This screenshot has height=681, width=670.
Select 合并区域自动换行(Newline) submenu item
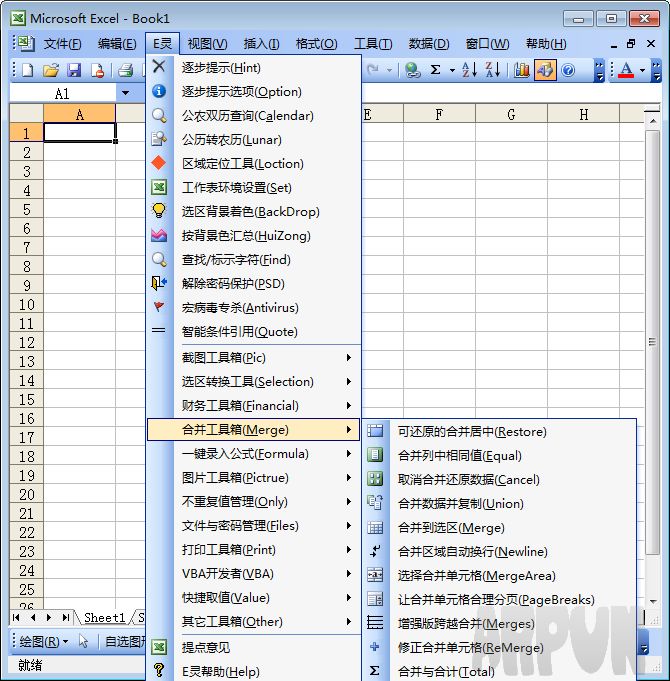(x=499, y=552)
